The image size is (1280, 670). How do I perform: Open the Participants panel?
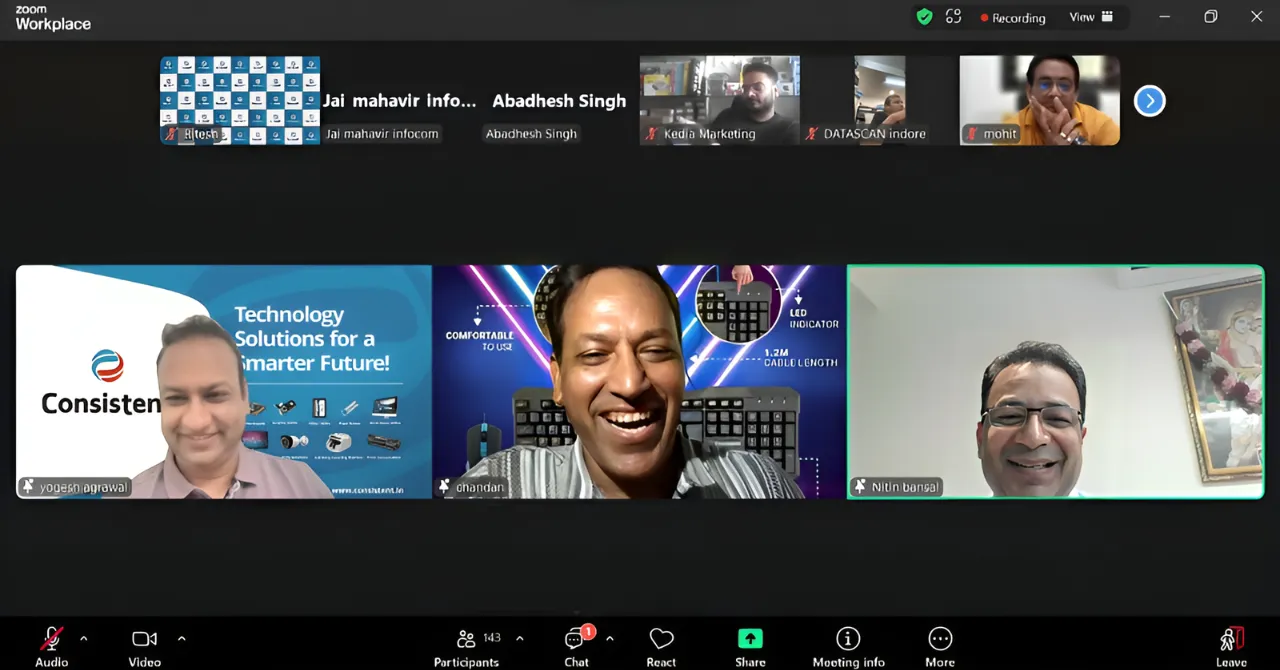tap(466, 645)
